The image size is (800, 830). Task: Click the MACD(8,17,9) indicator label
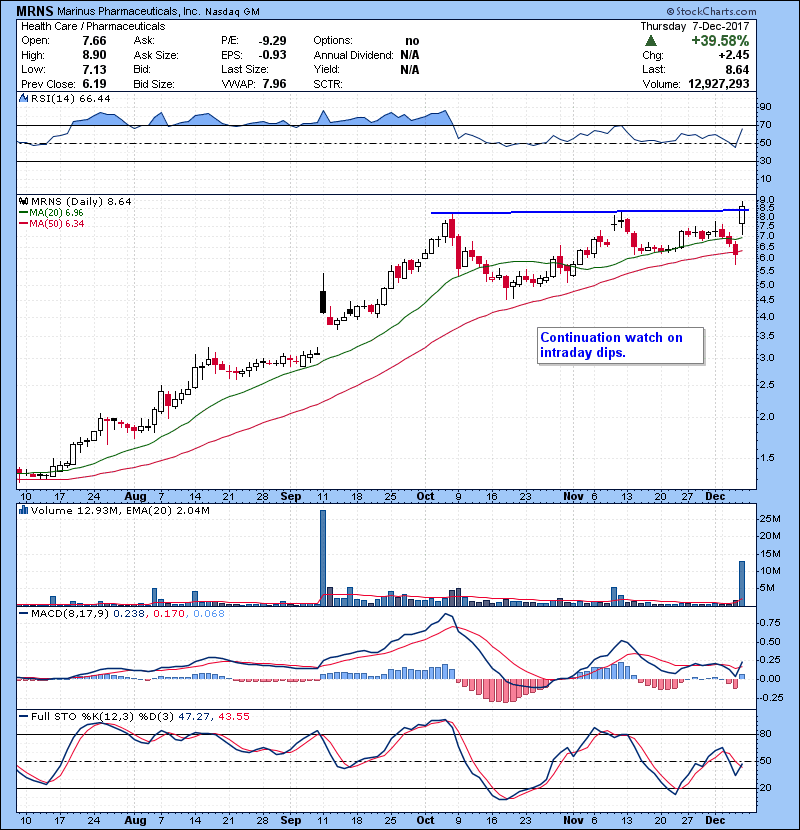[x=70, y=614]
